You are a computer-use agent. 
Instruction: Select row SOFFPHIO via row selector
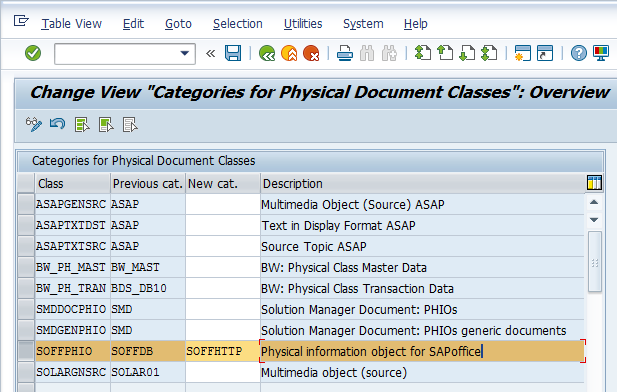click(x=26, y=351)
